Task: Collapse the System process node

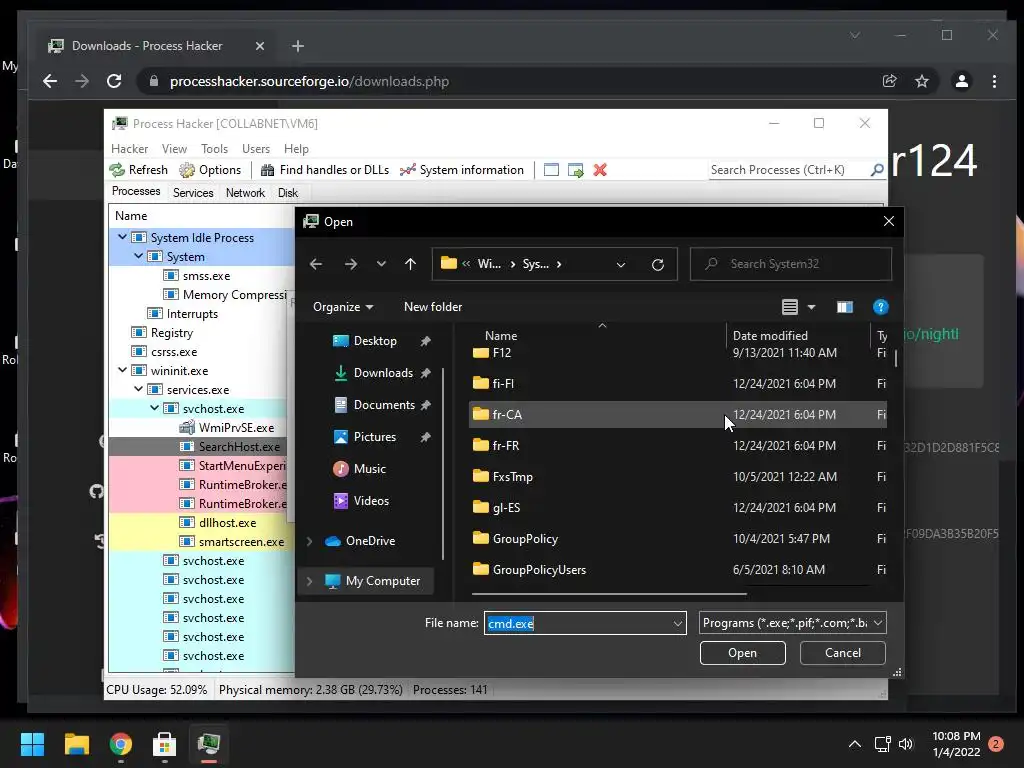Action: click(x=138, y=256)
